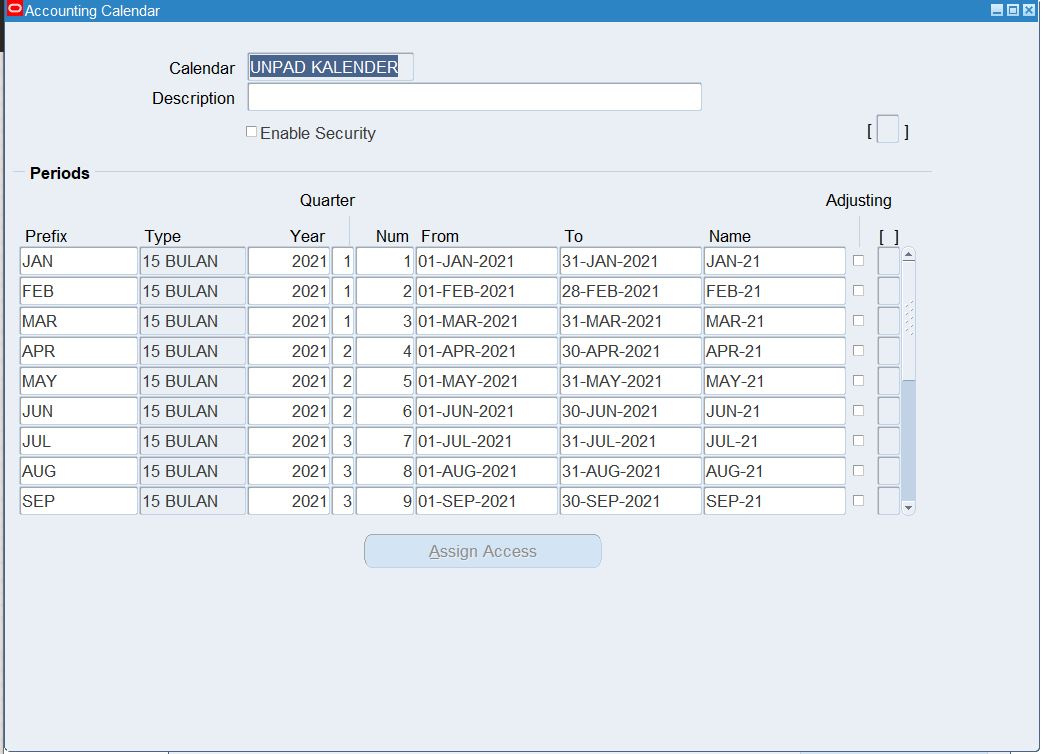Click the Num field showing 3
1045x754 pixels.
click(x=385, y=321)
